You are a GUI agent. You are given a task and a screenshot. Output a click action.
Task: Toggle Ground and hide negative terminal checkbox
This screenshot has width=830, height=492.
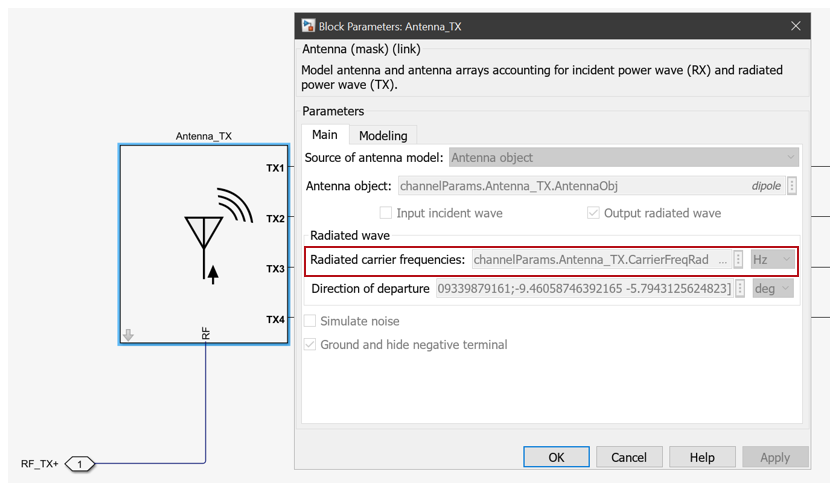[x=310, y=344]
